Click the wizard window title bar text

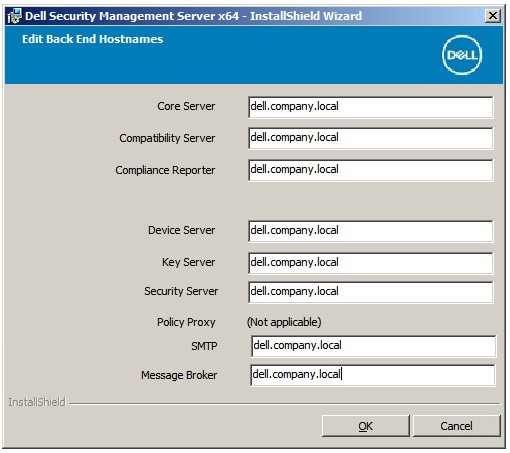(193, 16)
